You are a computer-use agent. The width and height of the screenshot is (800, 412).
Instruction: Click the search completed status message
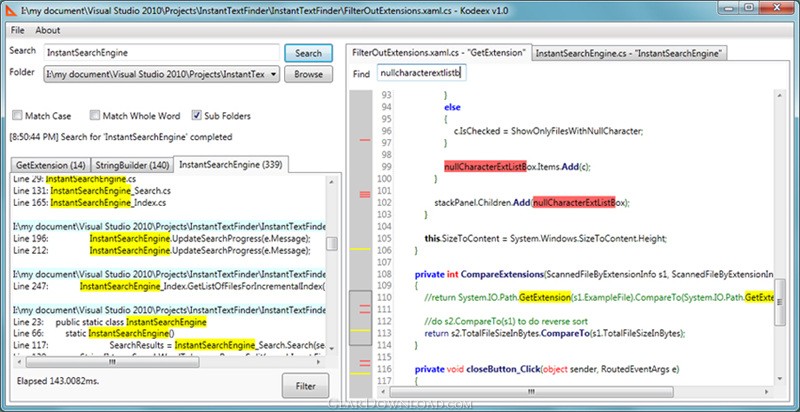coord(121,137)
